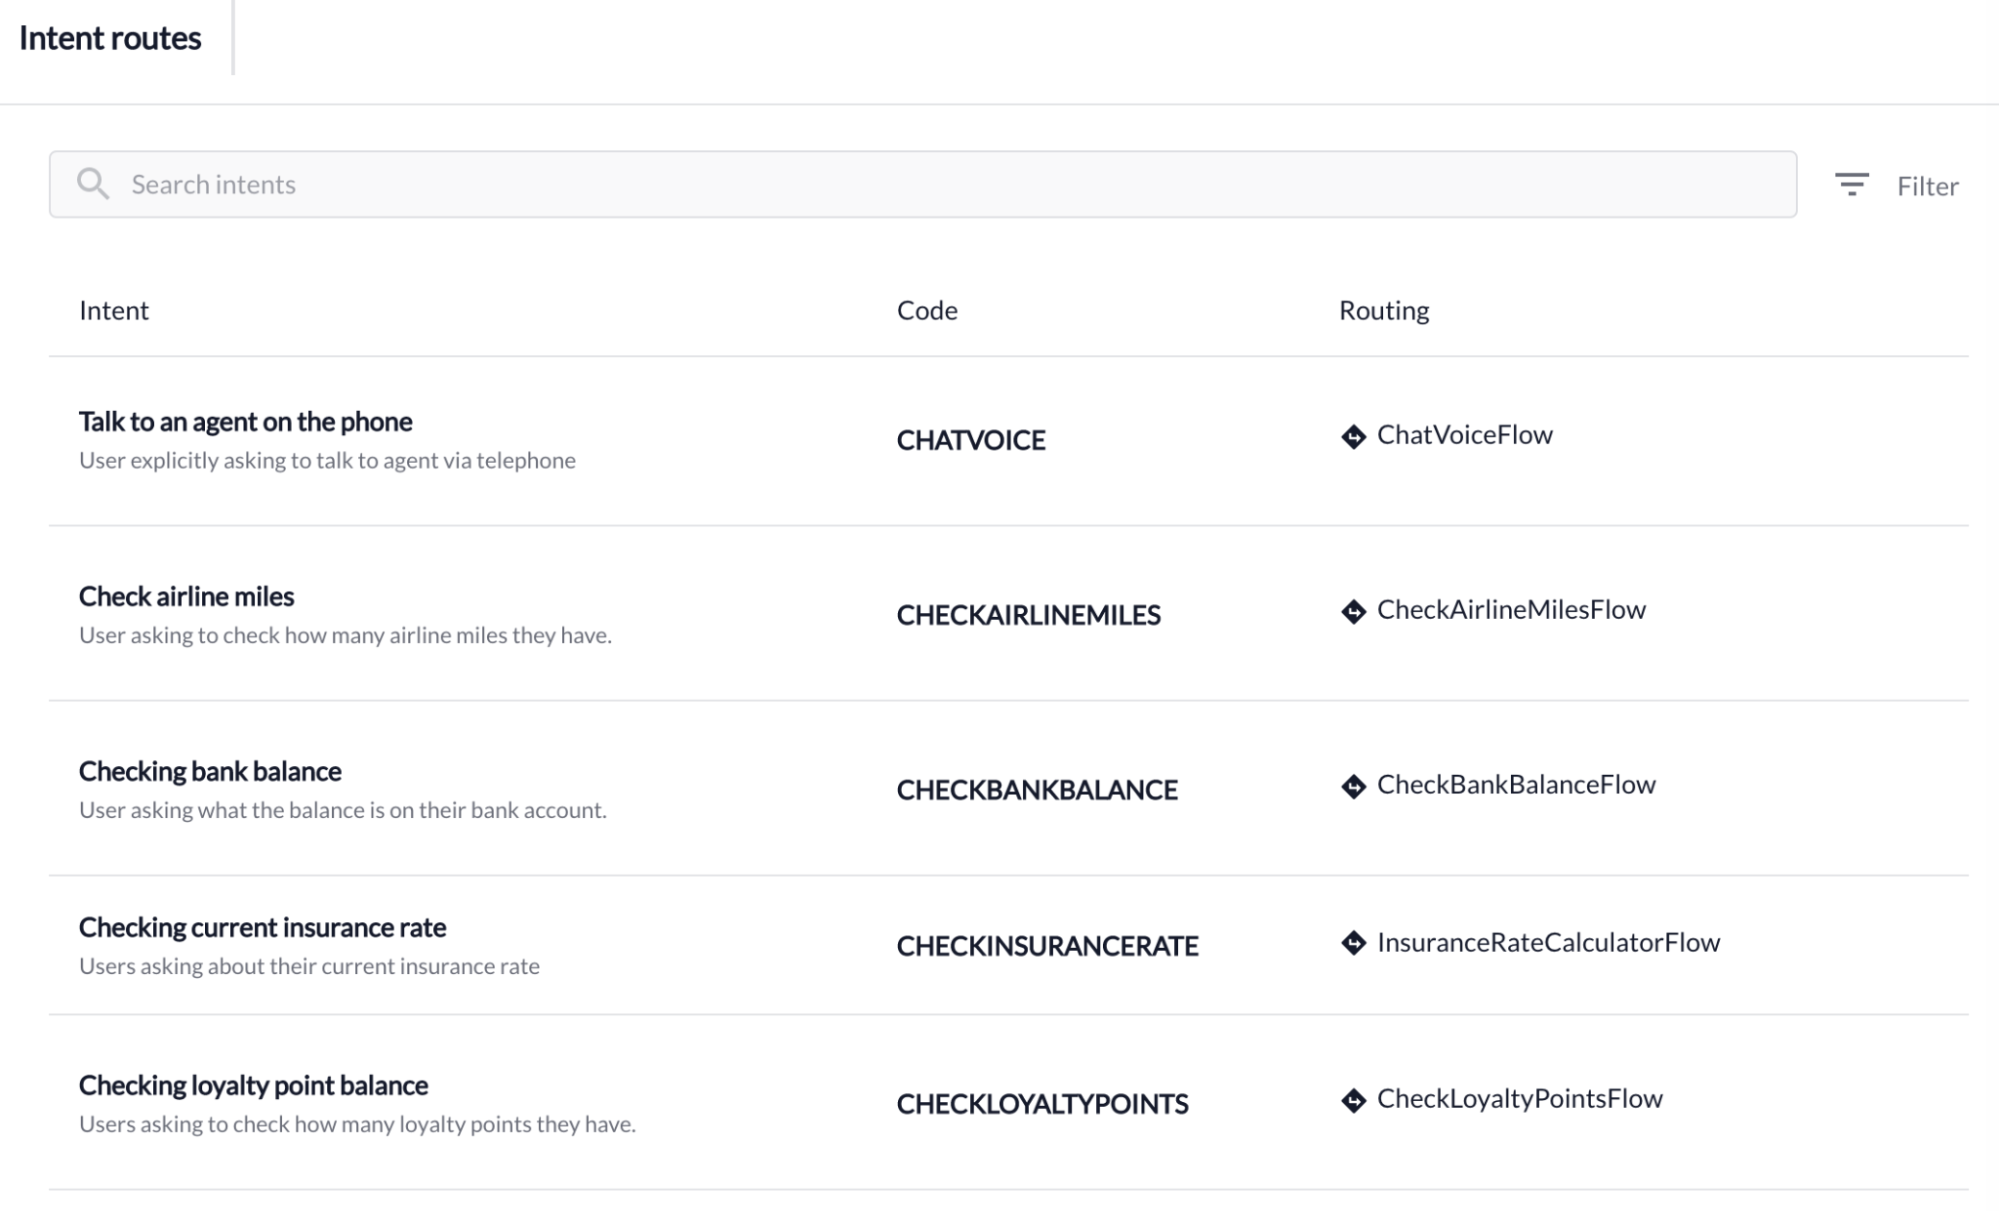Click the CheckLoyaltyPointsFlow diamond icon
Screen dimensions: 1999x1212
coord(1353,1101)
